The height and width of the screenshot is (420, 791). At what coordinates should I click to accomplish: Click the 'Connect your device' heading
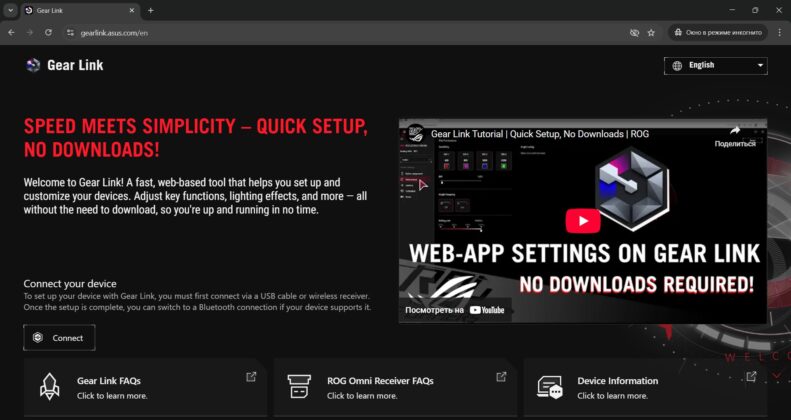point(70,283)
